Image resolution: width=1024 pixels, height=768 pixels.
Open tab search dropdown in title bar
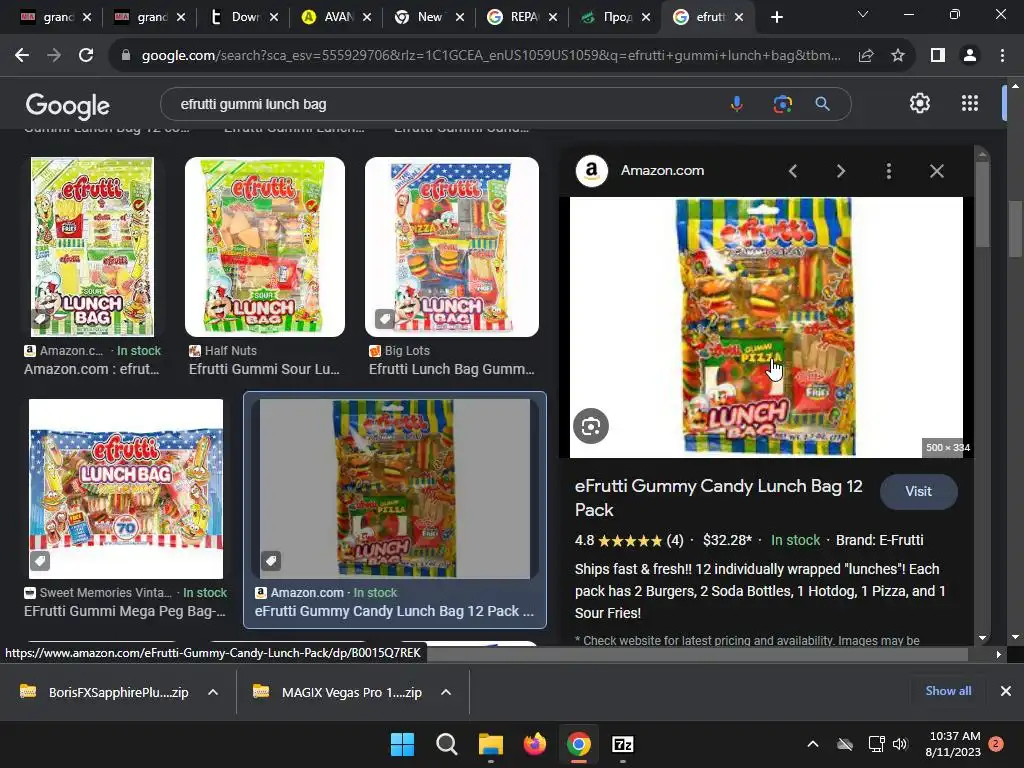pos(863,14)
